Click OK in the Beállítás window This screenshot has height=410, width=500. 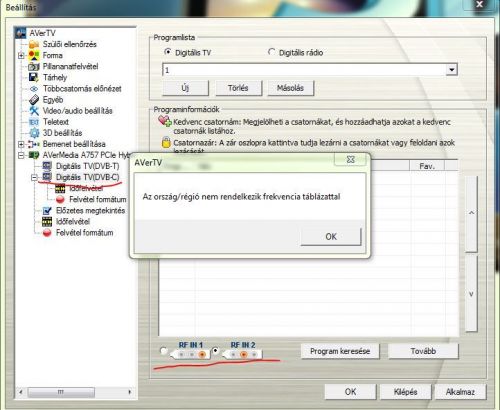coord(350,392)
